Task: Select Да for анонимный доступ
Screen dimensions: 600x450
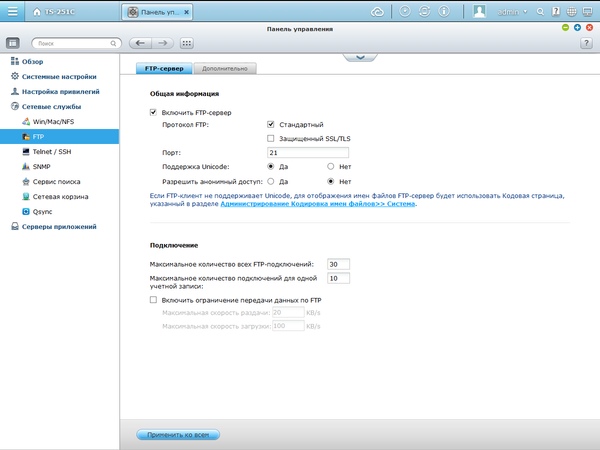Action: 271,181
